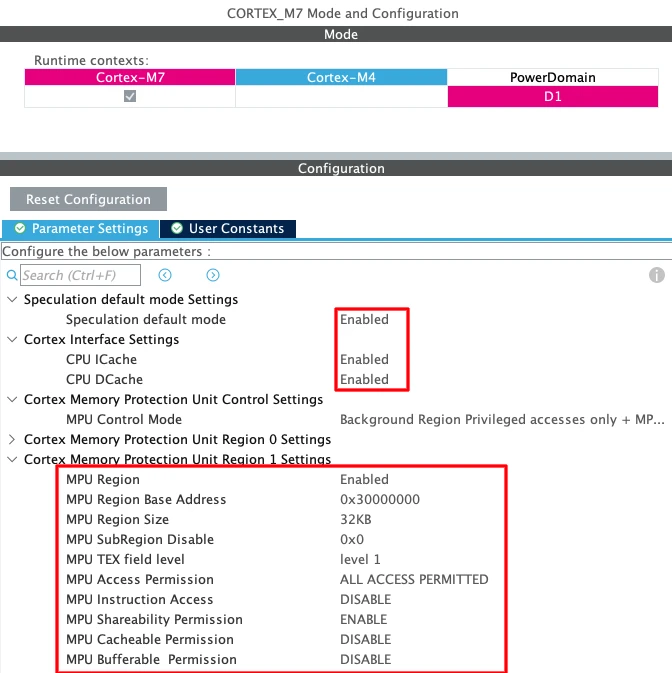The height and width of the screenshot is (673, 672).
Task: Select the MPU SubRegion Disable label
Action: 140,540
